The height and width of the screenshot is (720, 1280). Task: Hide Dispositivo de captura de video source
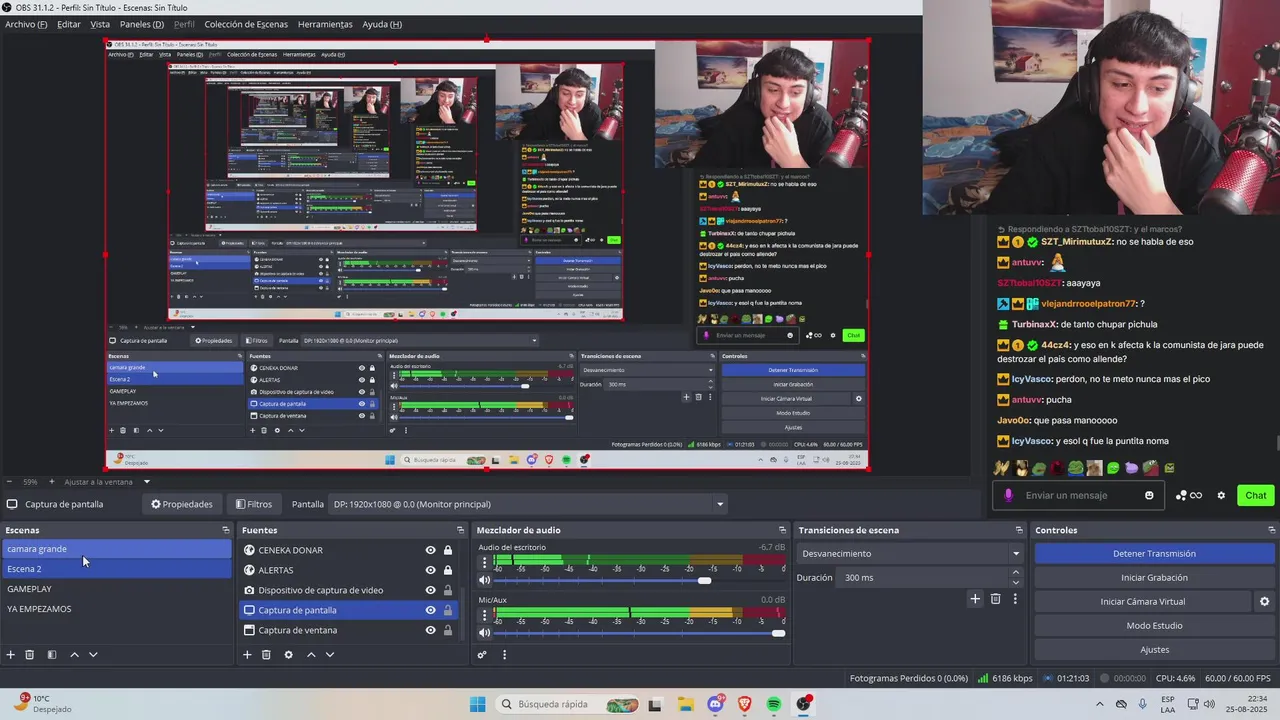point(431,590)
